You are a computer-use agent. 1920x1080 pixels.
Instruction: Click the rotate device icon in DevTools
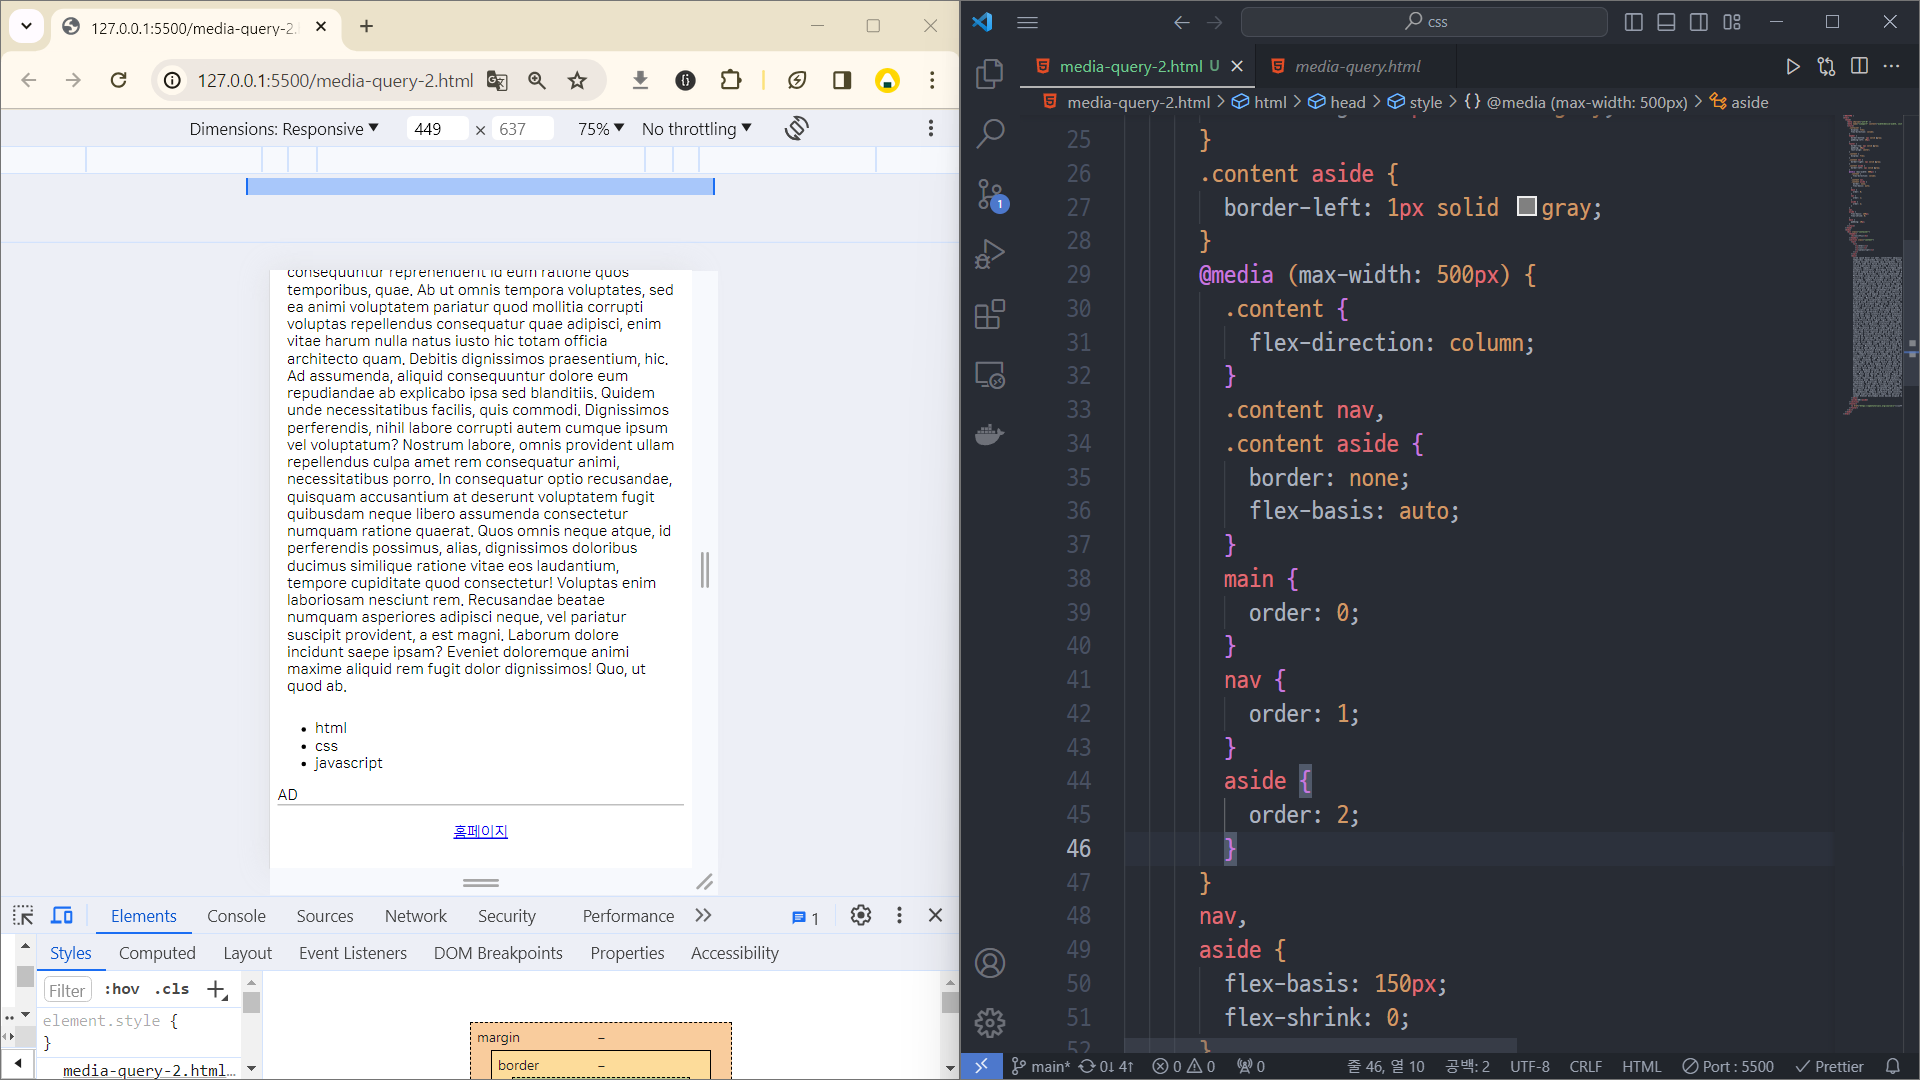click(796, 128)
